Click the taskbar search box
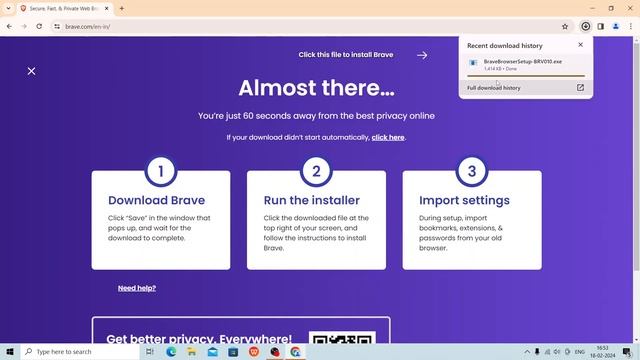This screenshot has height=360, width=640. coord(80,351)
